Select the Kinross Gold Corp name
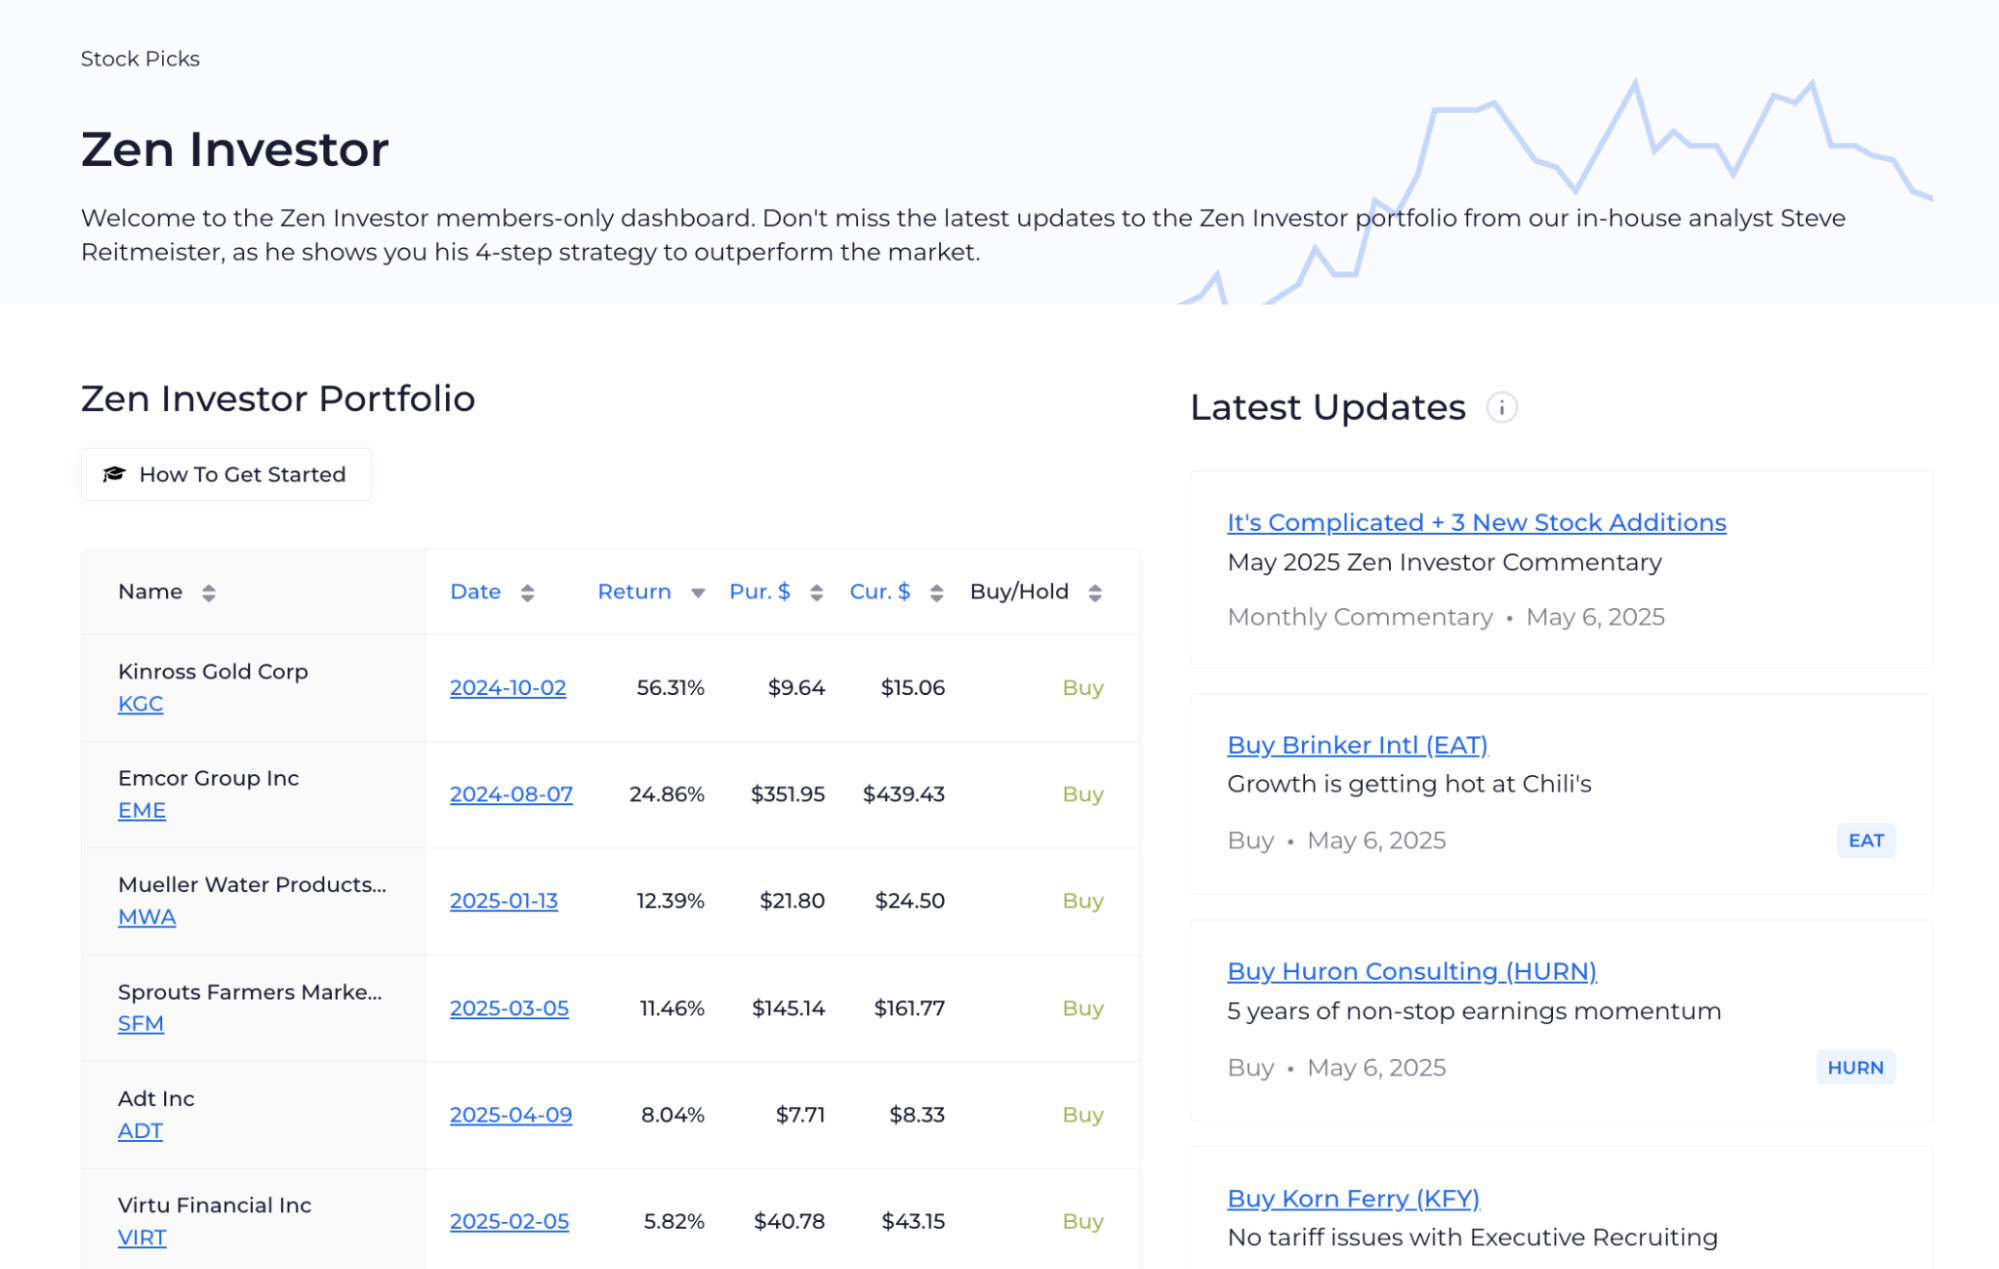 click(x=213, y=672)
